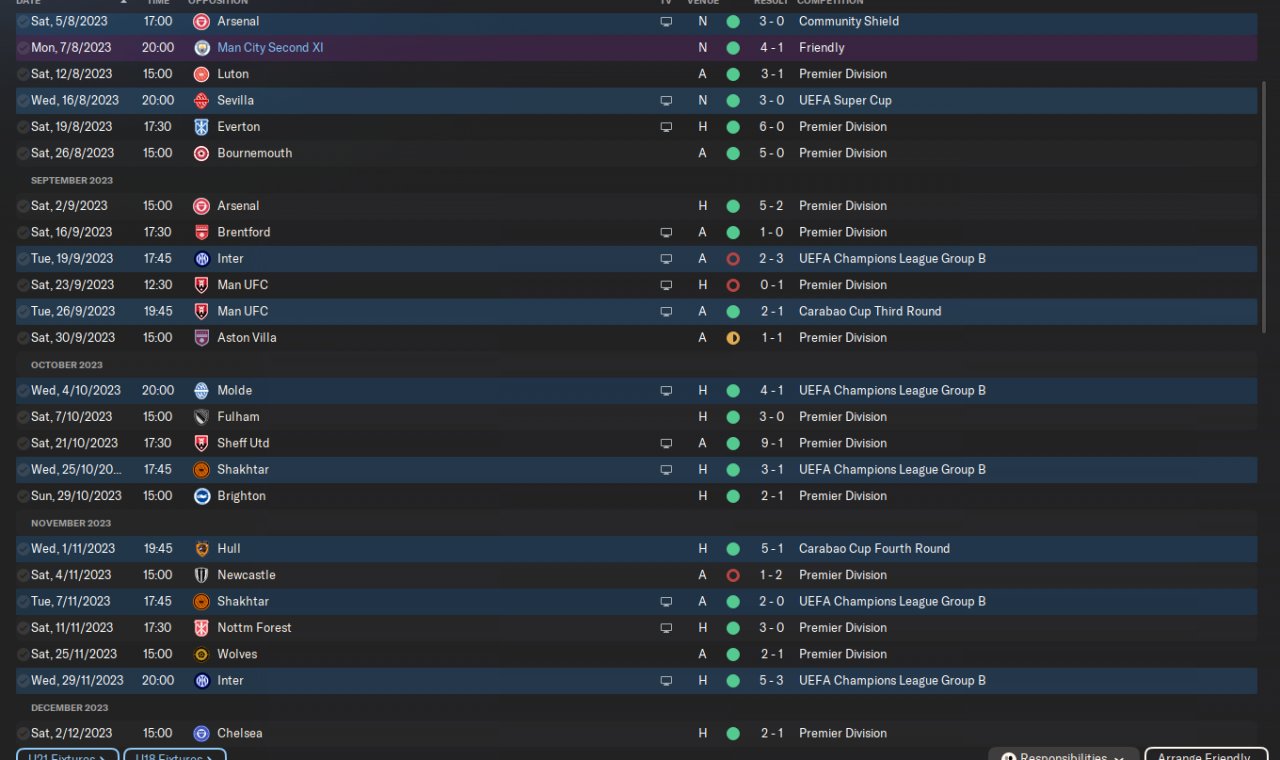The width and height of the screenshot is (1280, 760).
Task: Click the Hull club badge icon
Action: pyautogui.click(x=201, y=548)
